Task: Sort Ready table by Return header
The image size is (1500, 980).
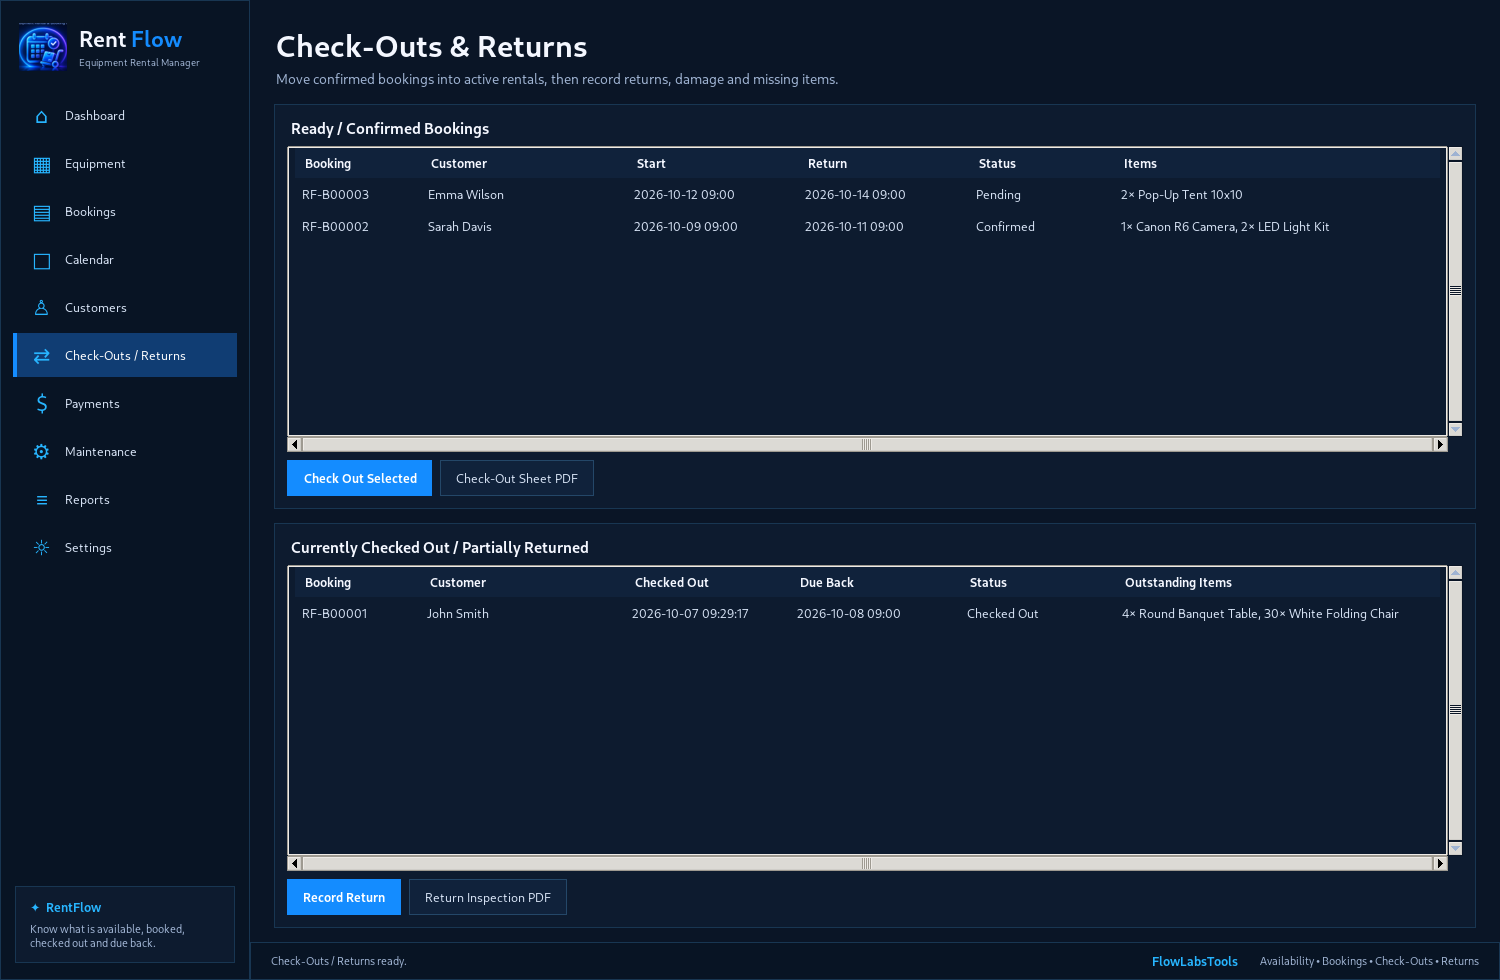Action: (x=827, y=164)
